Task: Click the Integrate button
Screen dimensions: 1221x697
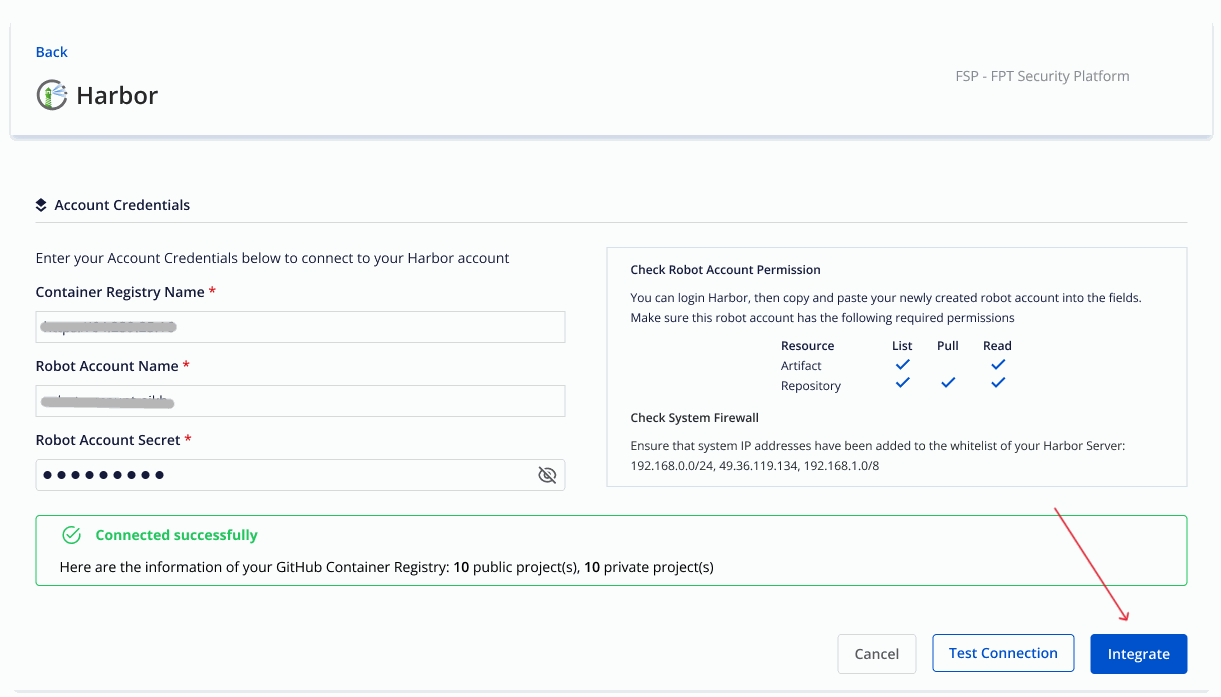Action: pos(1138,653)
